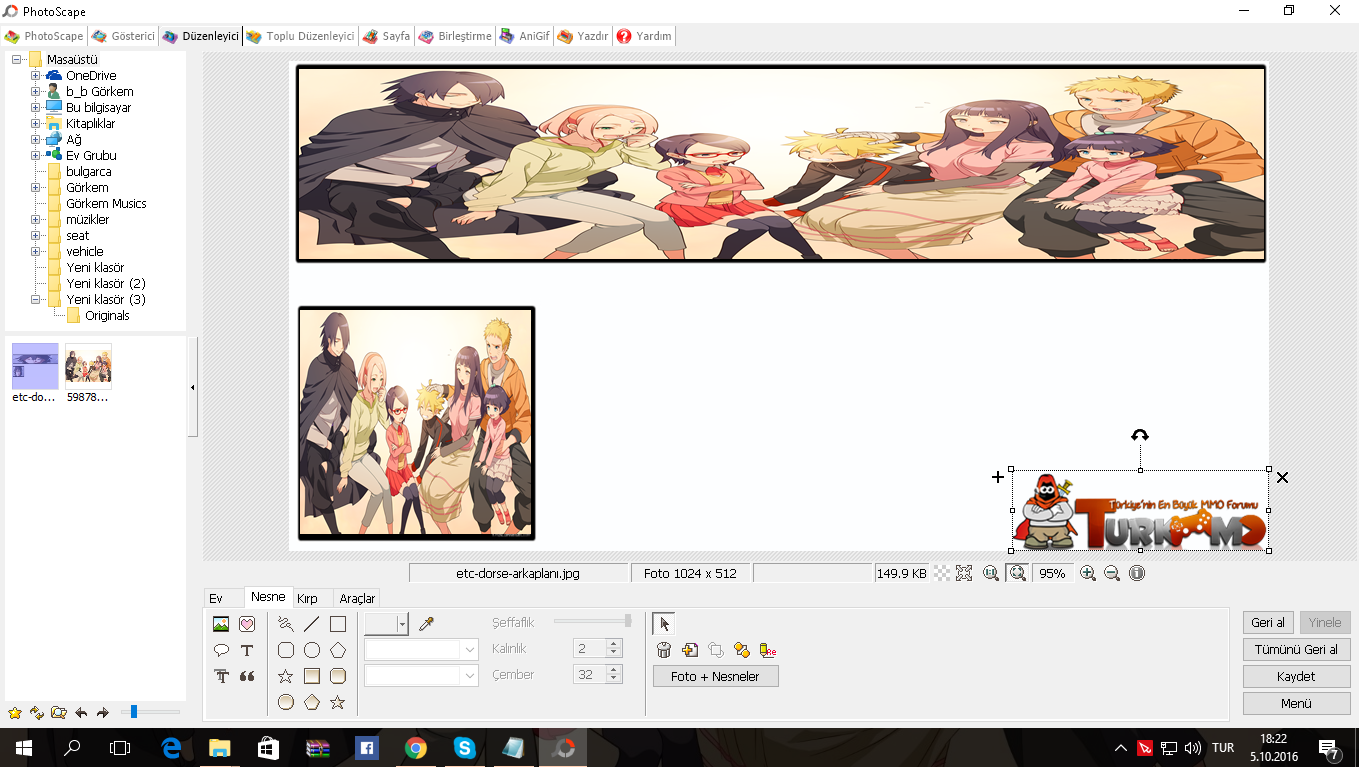Select the outline circle tool

pos(312,650)
